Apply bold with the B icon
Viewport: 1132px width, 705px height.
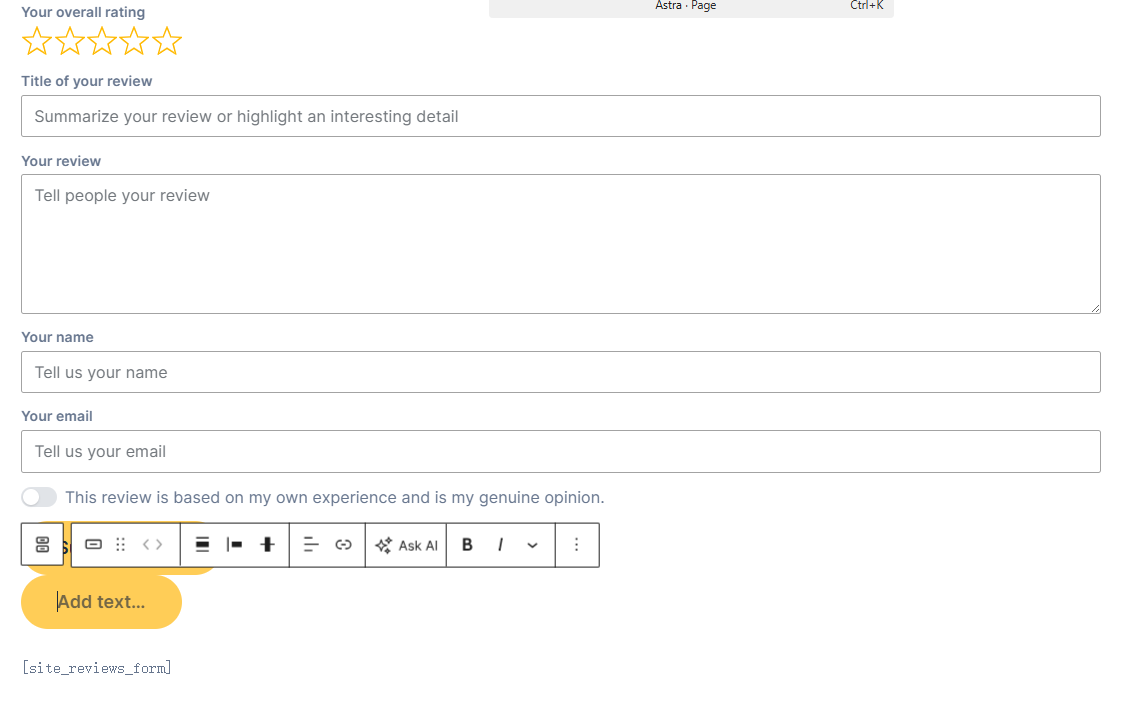(467, 544)
